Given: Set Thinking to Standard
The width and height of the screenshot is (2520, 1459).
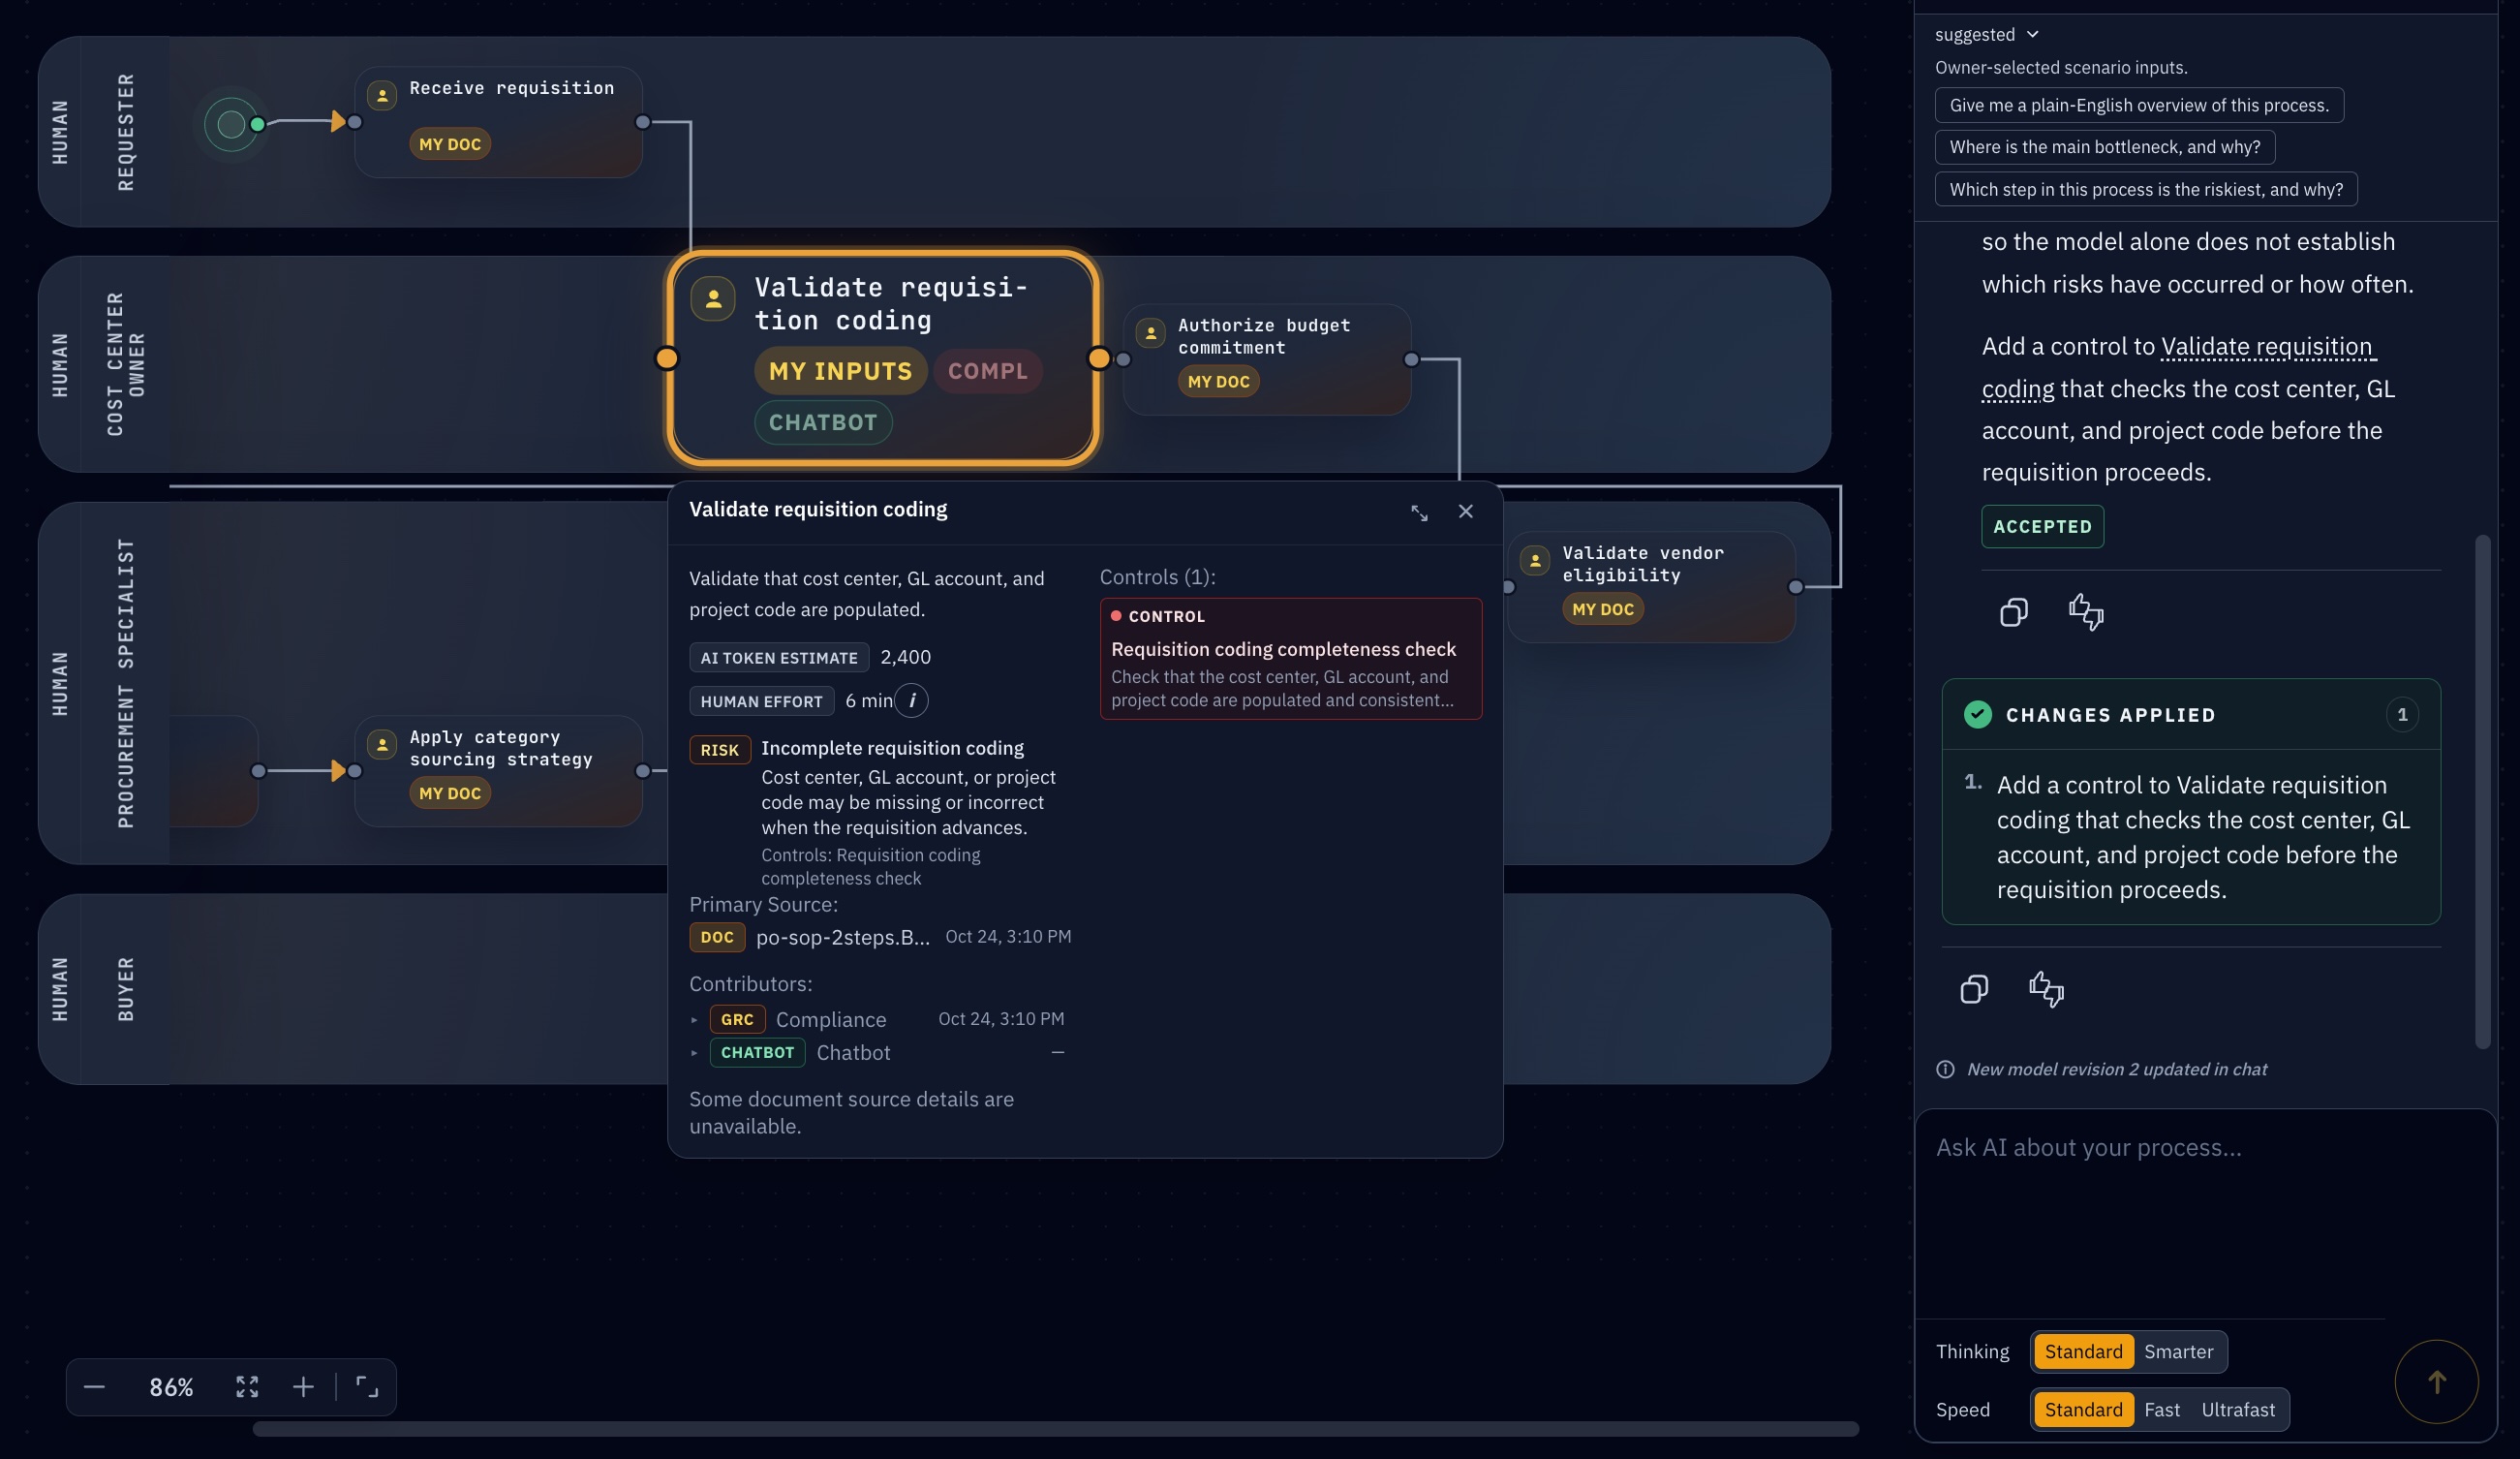Looking at the screenshot, I should [2083, 1351].
